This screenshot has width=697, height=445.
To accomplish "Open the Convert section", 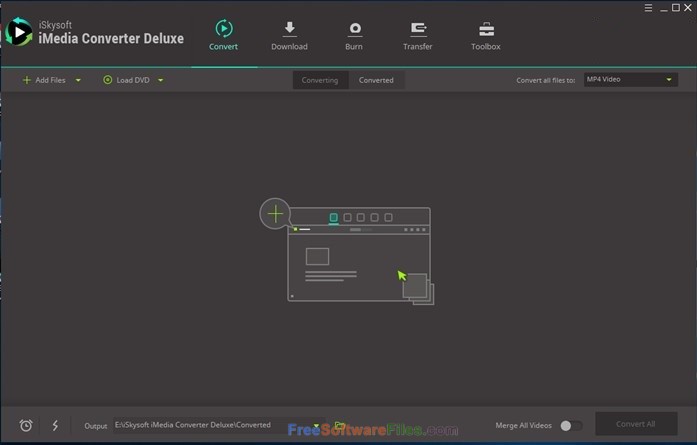I will click(x=224, y=36).
